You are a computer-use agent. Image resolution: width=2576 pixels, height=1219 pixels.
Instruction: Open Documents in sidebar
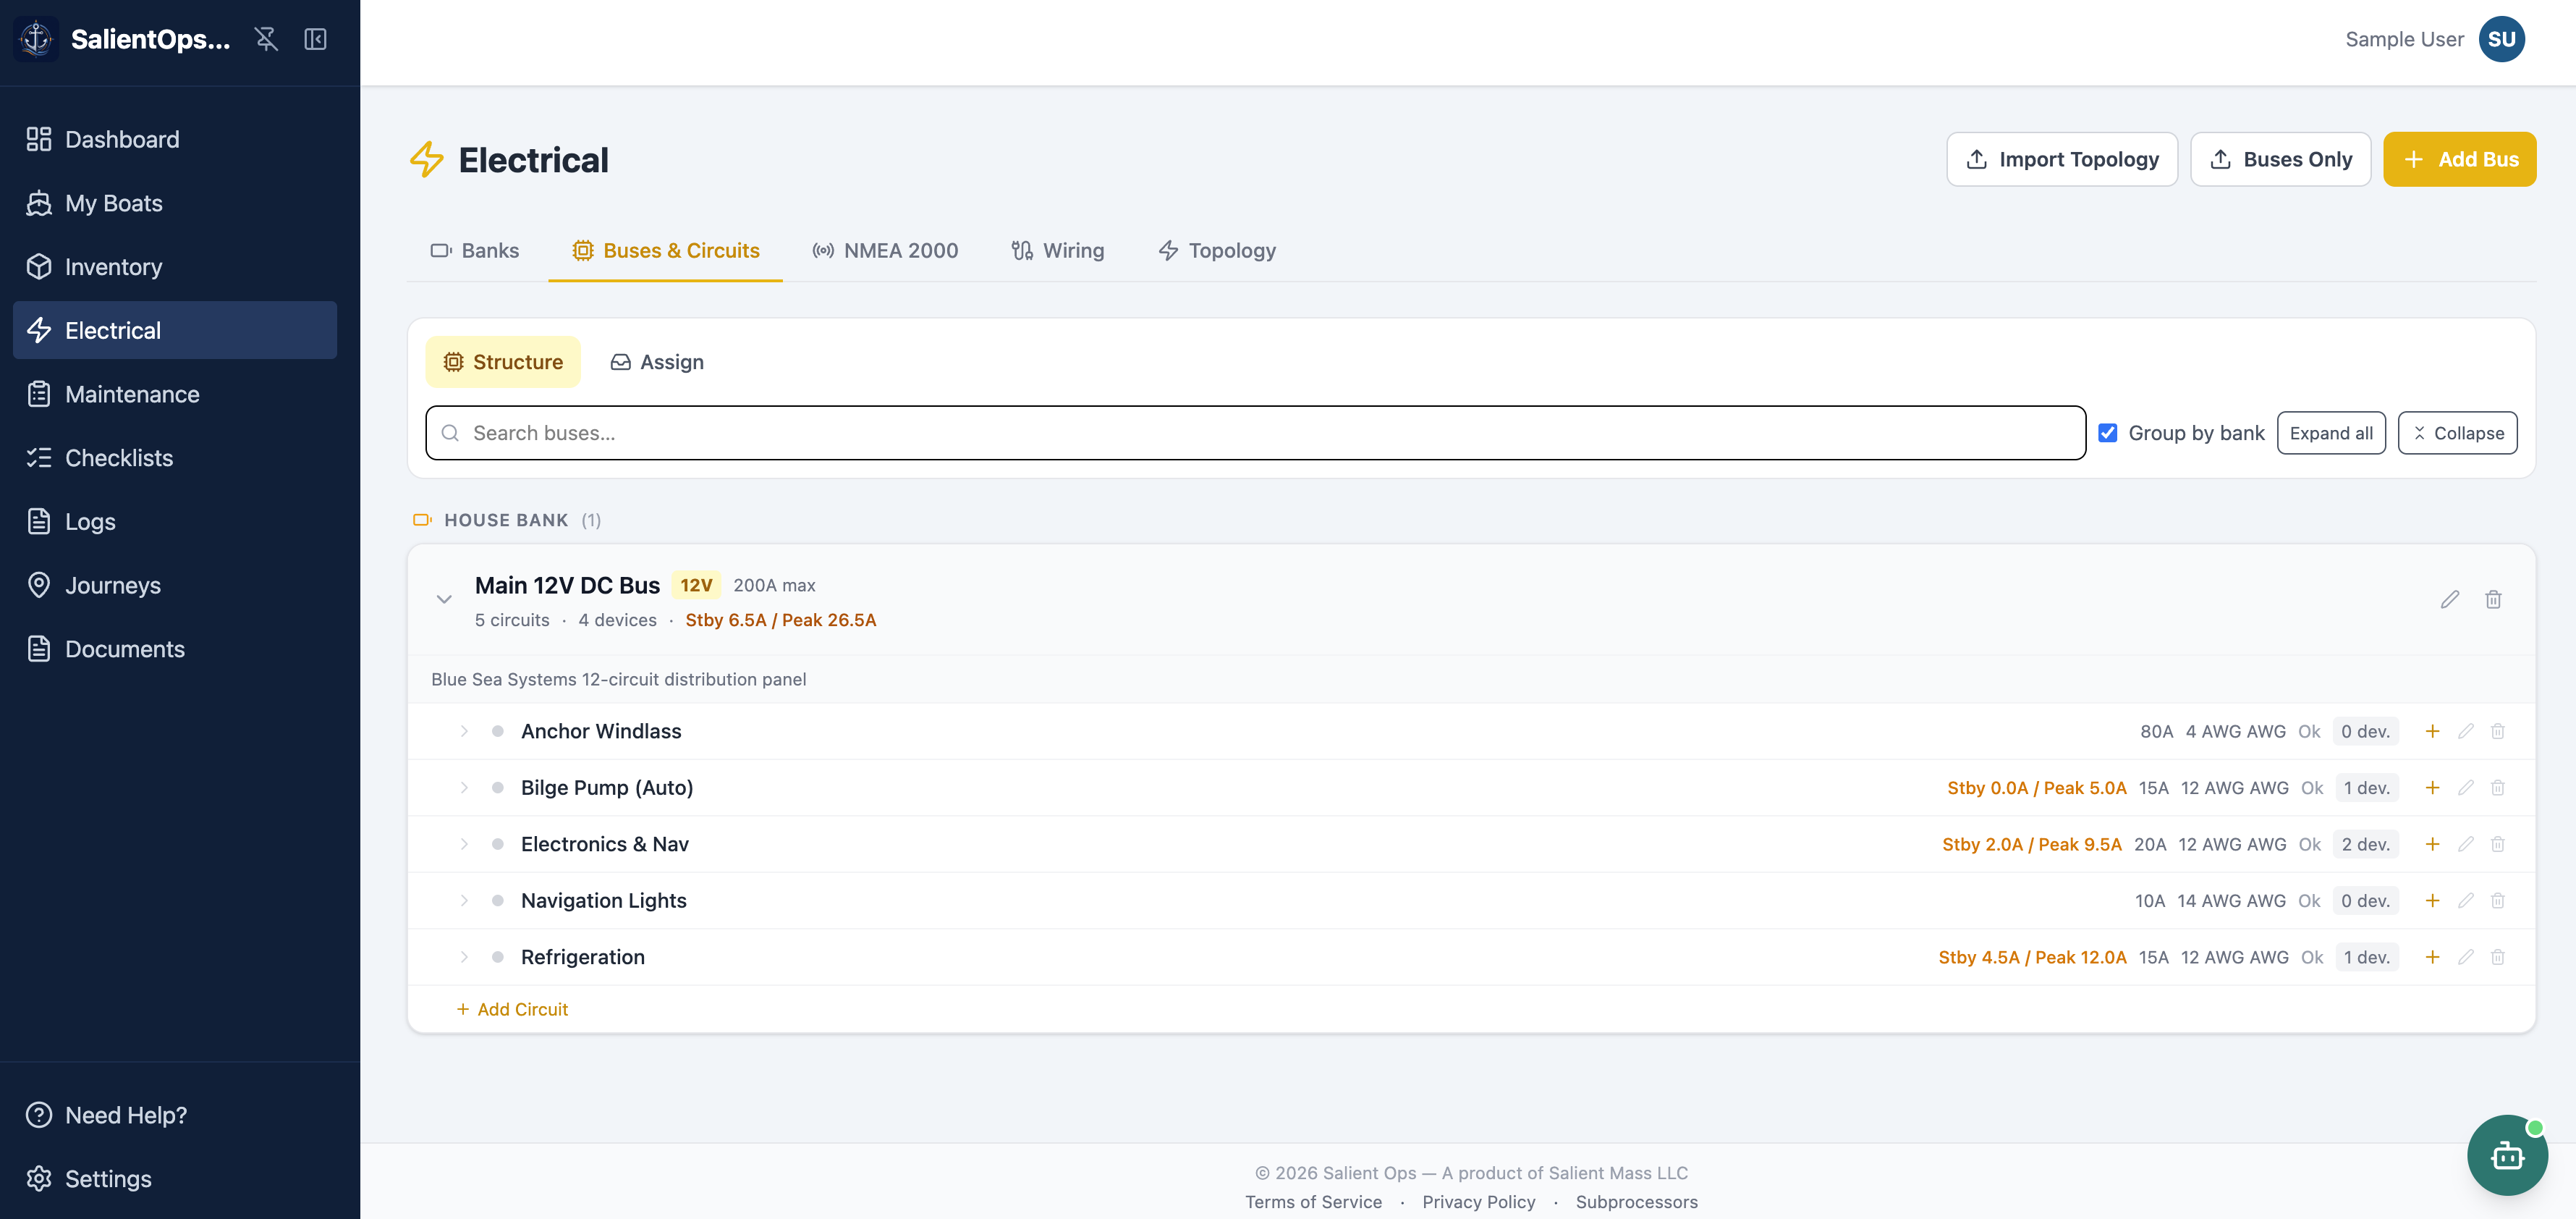175,649
